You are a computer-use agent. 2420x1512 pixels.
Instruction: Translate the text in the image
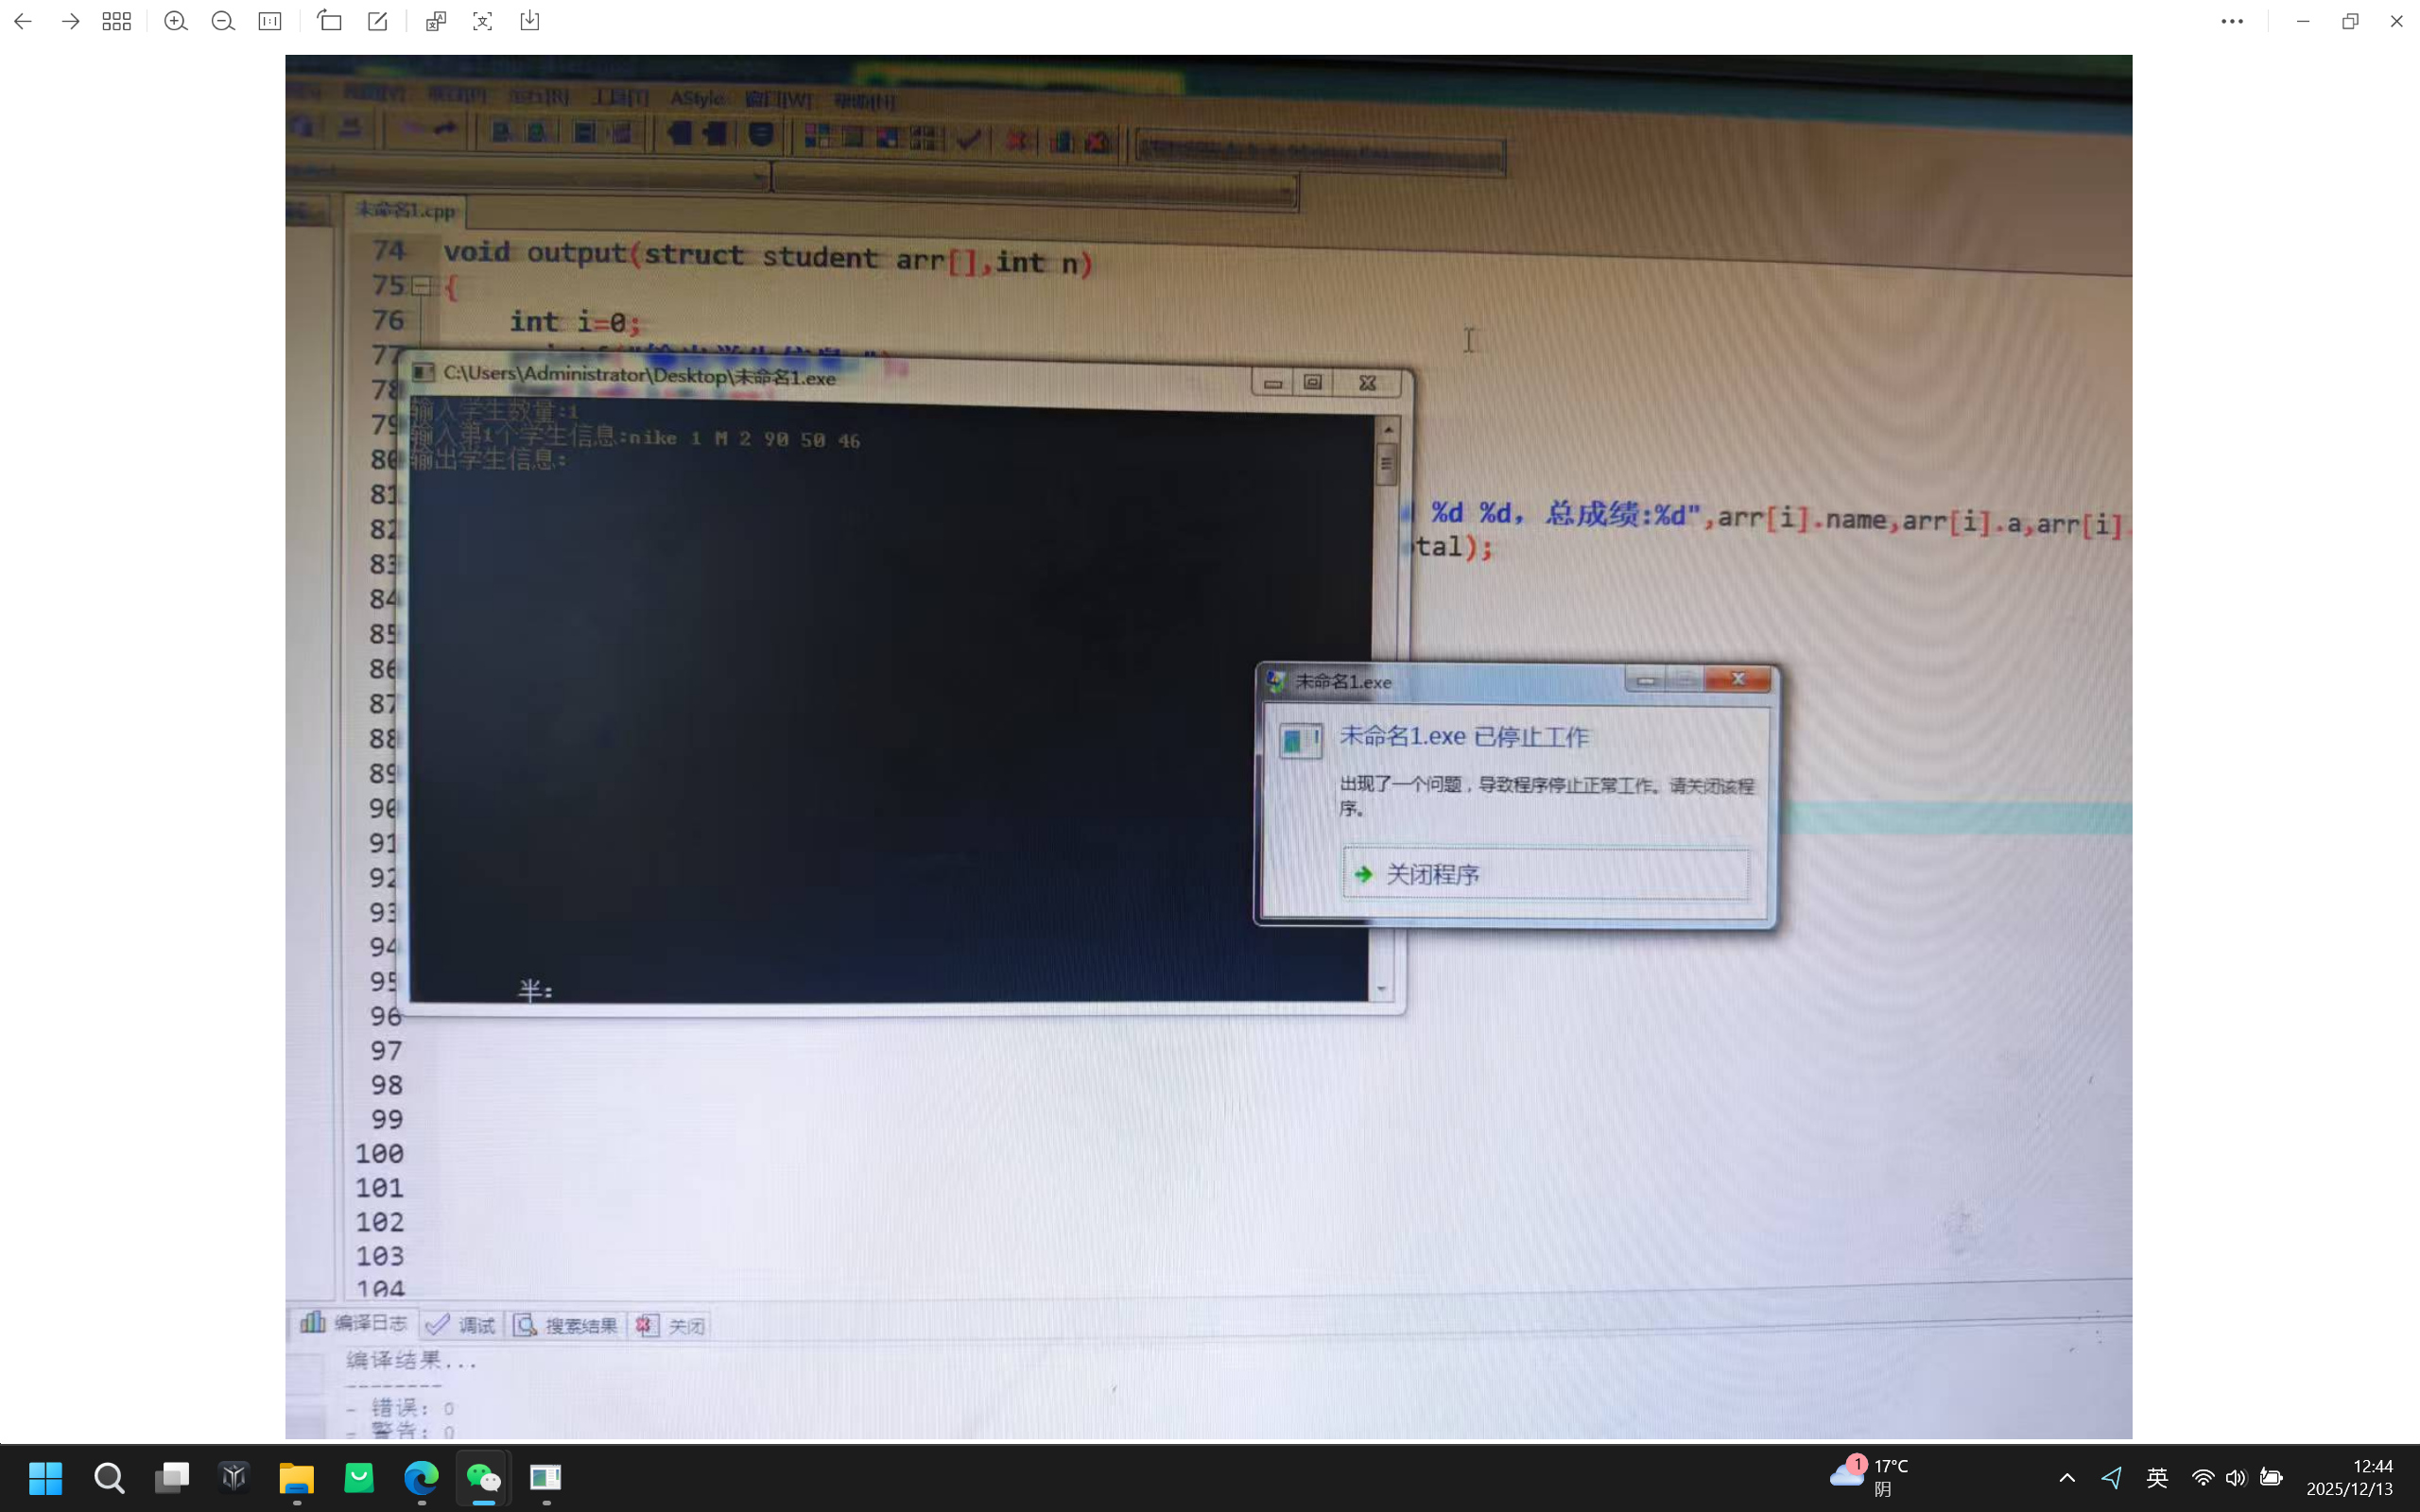click(x=436, y=21)
